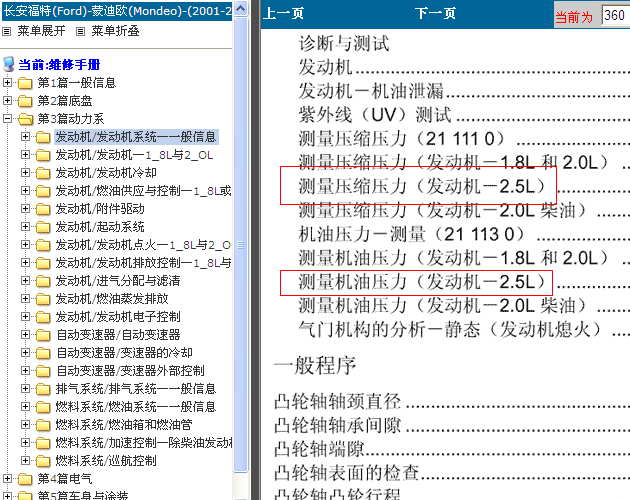The image size is (630, 500).
Task: Click folder icon of 发动机/起动系统
Action: pyautogui.click(x=43, y=227)
